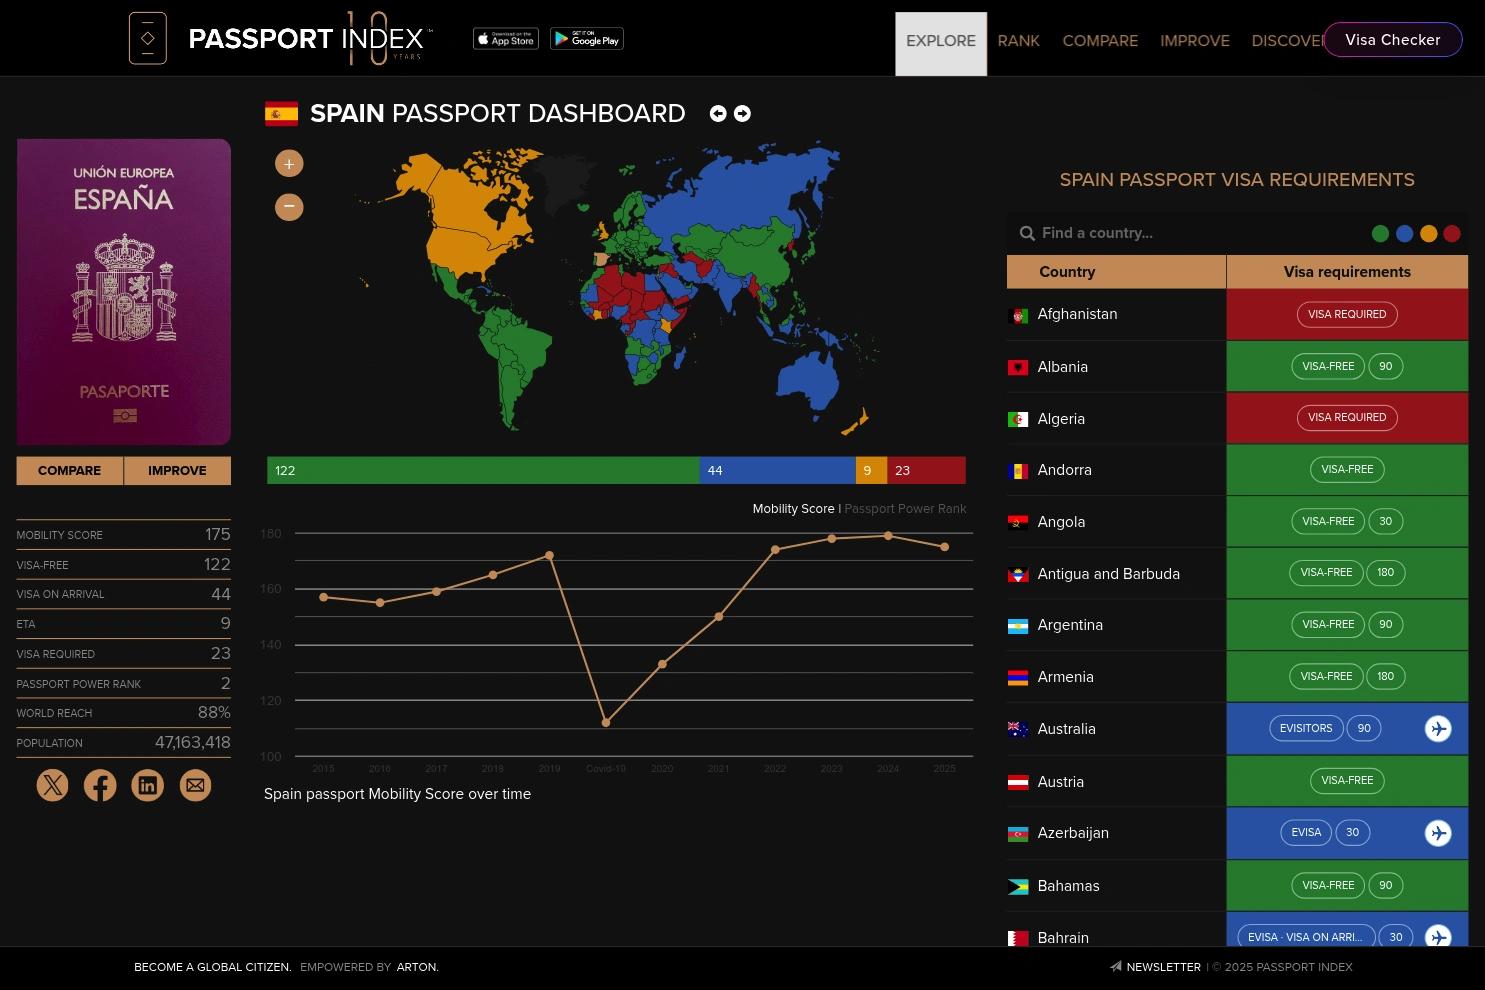
Task: Open the App Store download badge
Action: click(506, 39)
